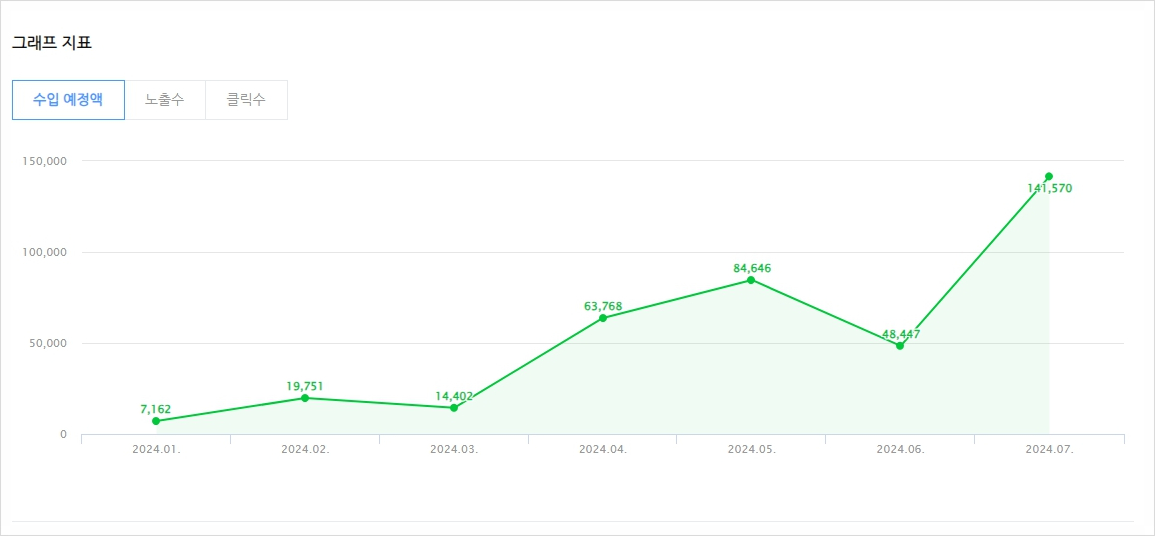Open the 클릭수 tab
This screenshot has width=1155, height=536.
pos(246,100)
